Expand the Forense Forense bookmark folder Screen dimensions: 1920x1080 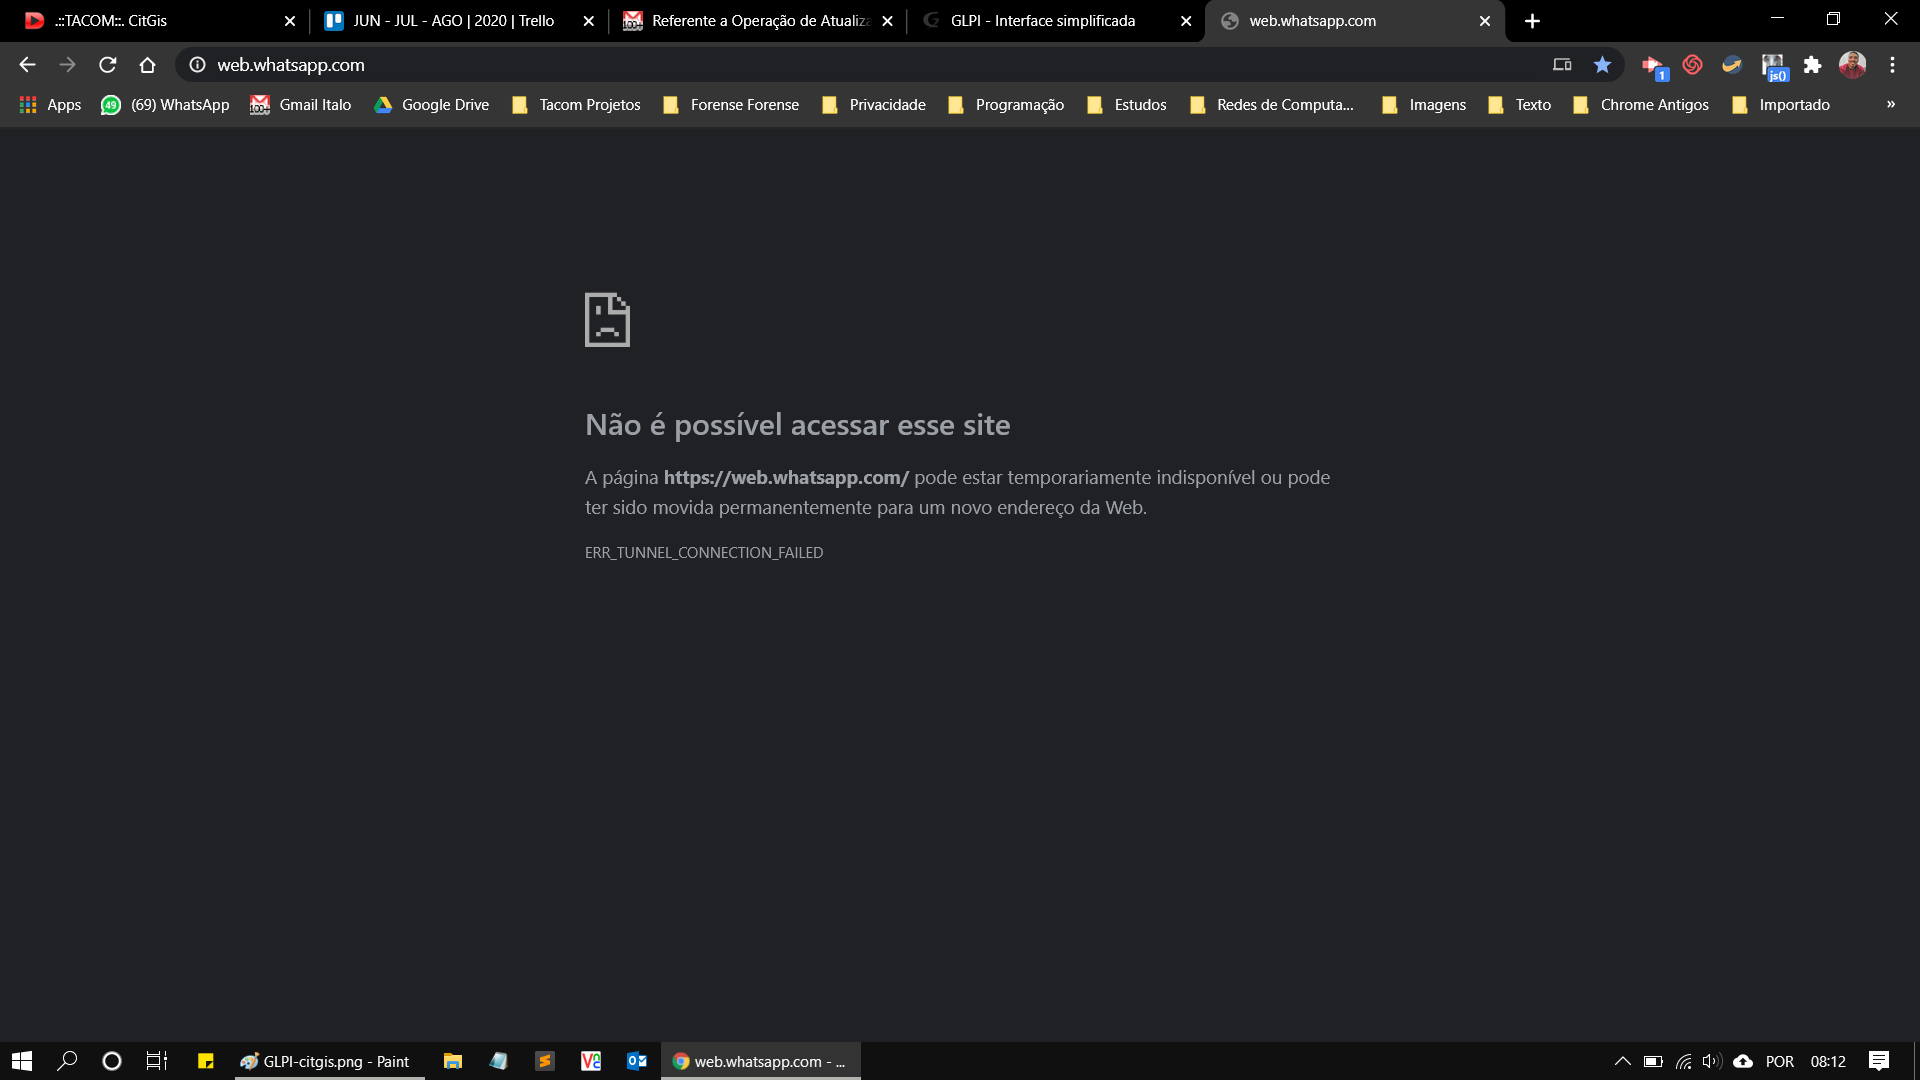point(731,105)
